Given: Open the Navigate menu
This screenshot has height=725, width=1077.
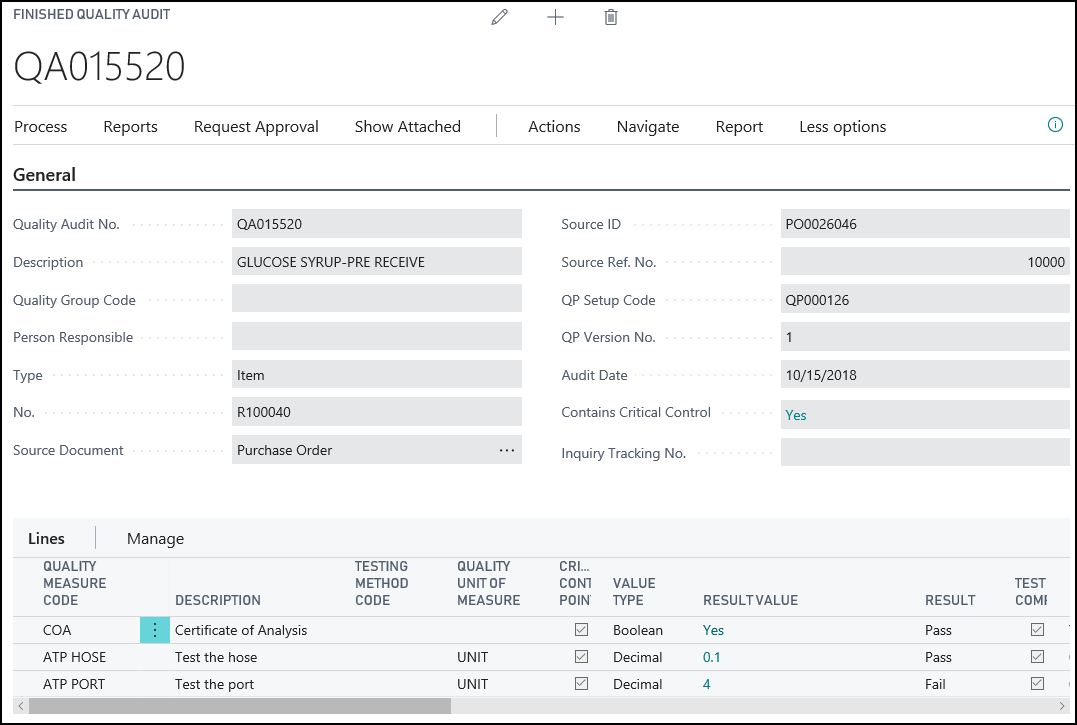Looking at the screenshot, I should [x=648, y=127].
